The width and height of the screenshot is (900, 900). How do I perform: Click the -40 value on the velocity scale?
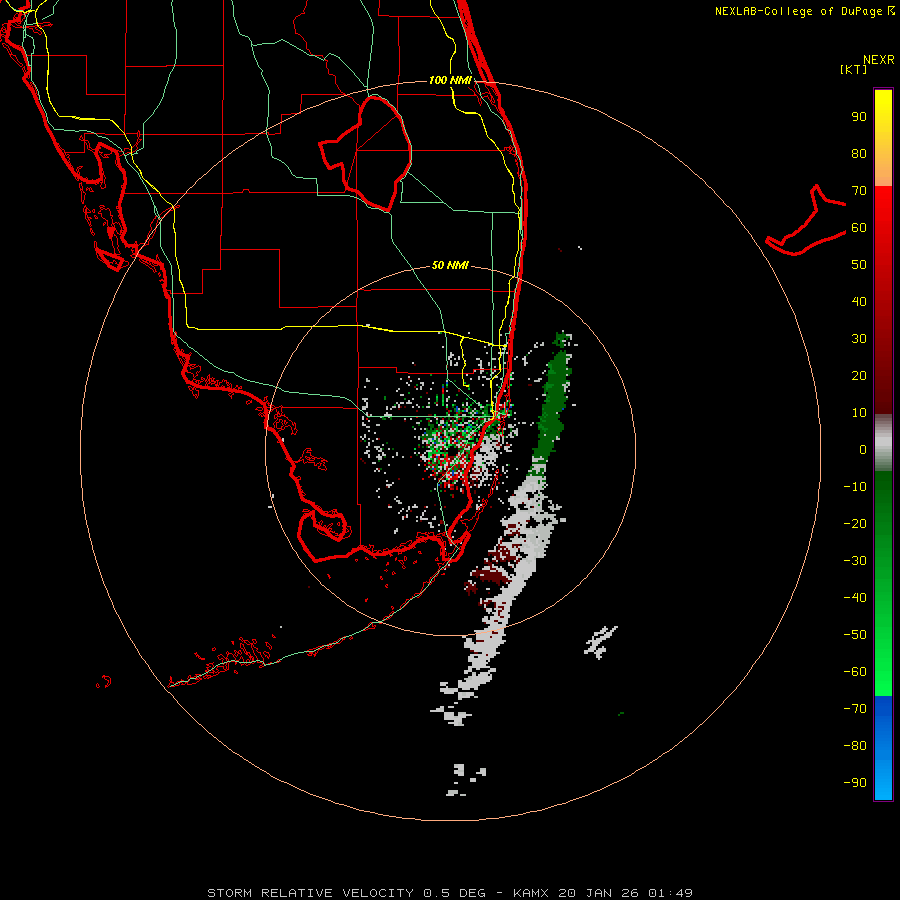click(855, 598)
